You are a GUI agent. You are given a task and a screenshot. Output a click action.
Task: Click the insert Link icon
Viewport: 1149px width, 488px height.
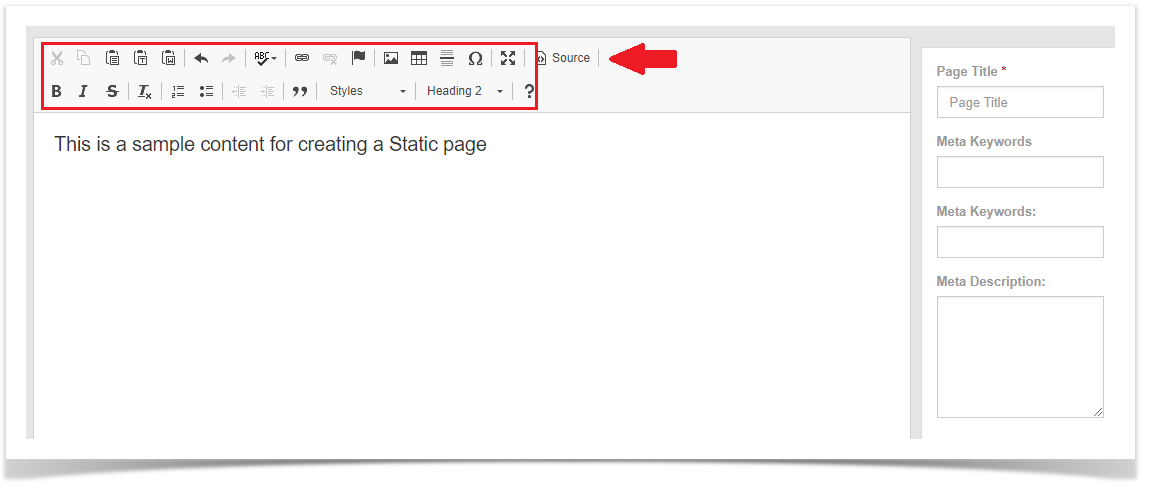(302, 58)
